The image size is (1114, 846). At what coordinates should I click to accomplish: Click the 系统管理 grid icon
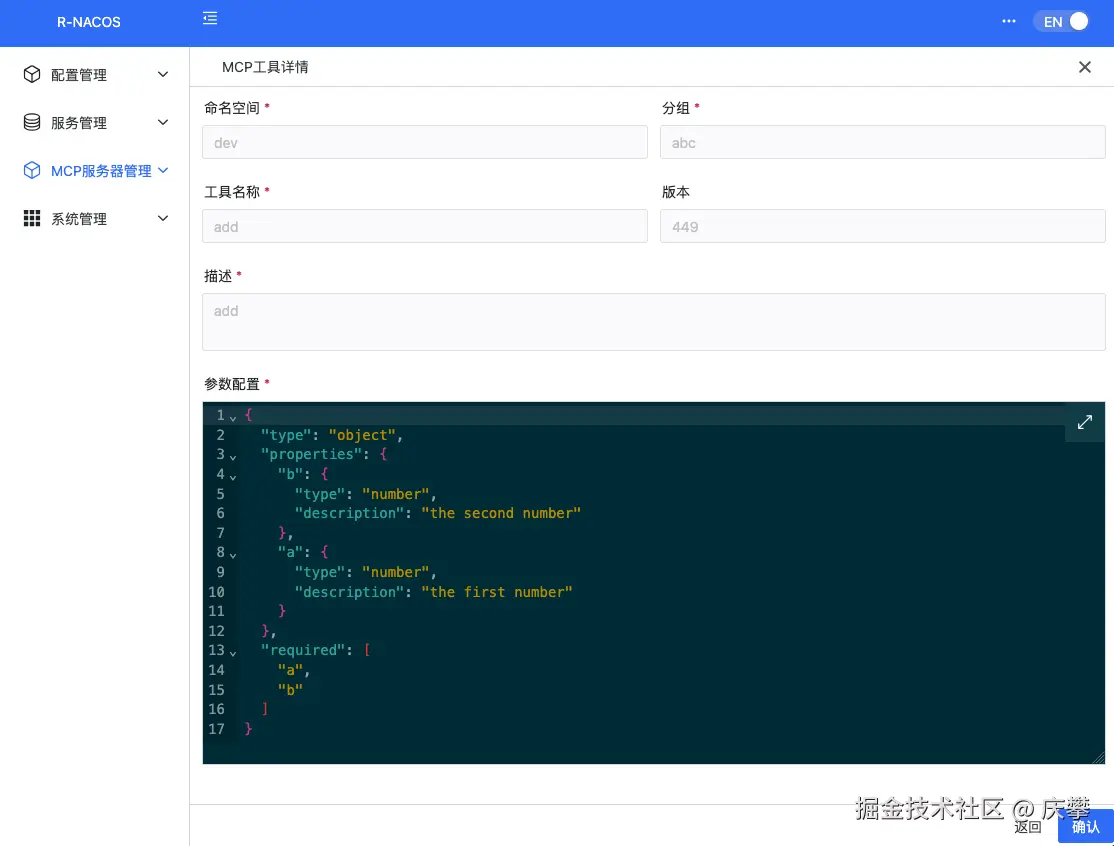[x=32, y=218]
